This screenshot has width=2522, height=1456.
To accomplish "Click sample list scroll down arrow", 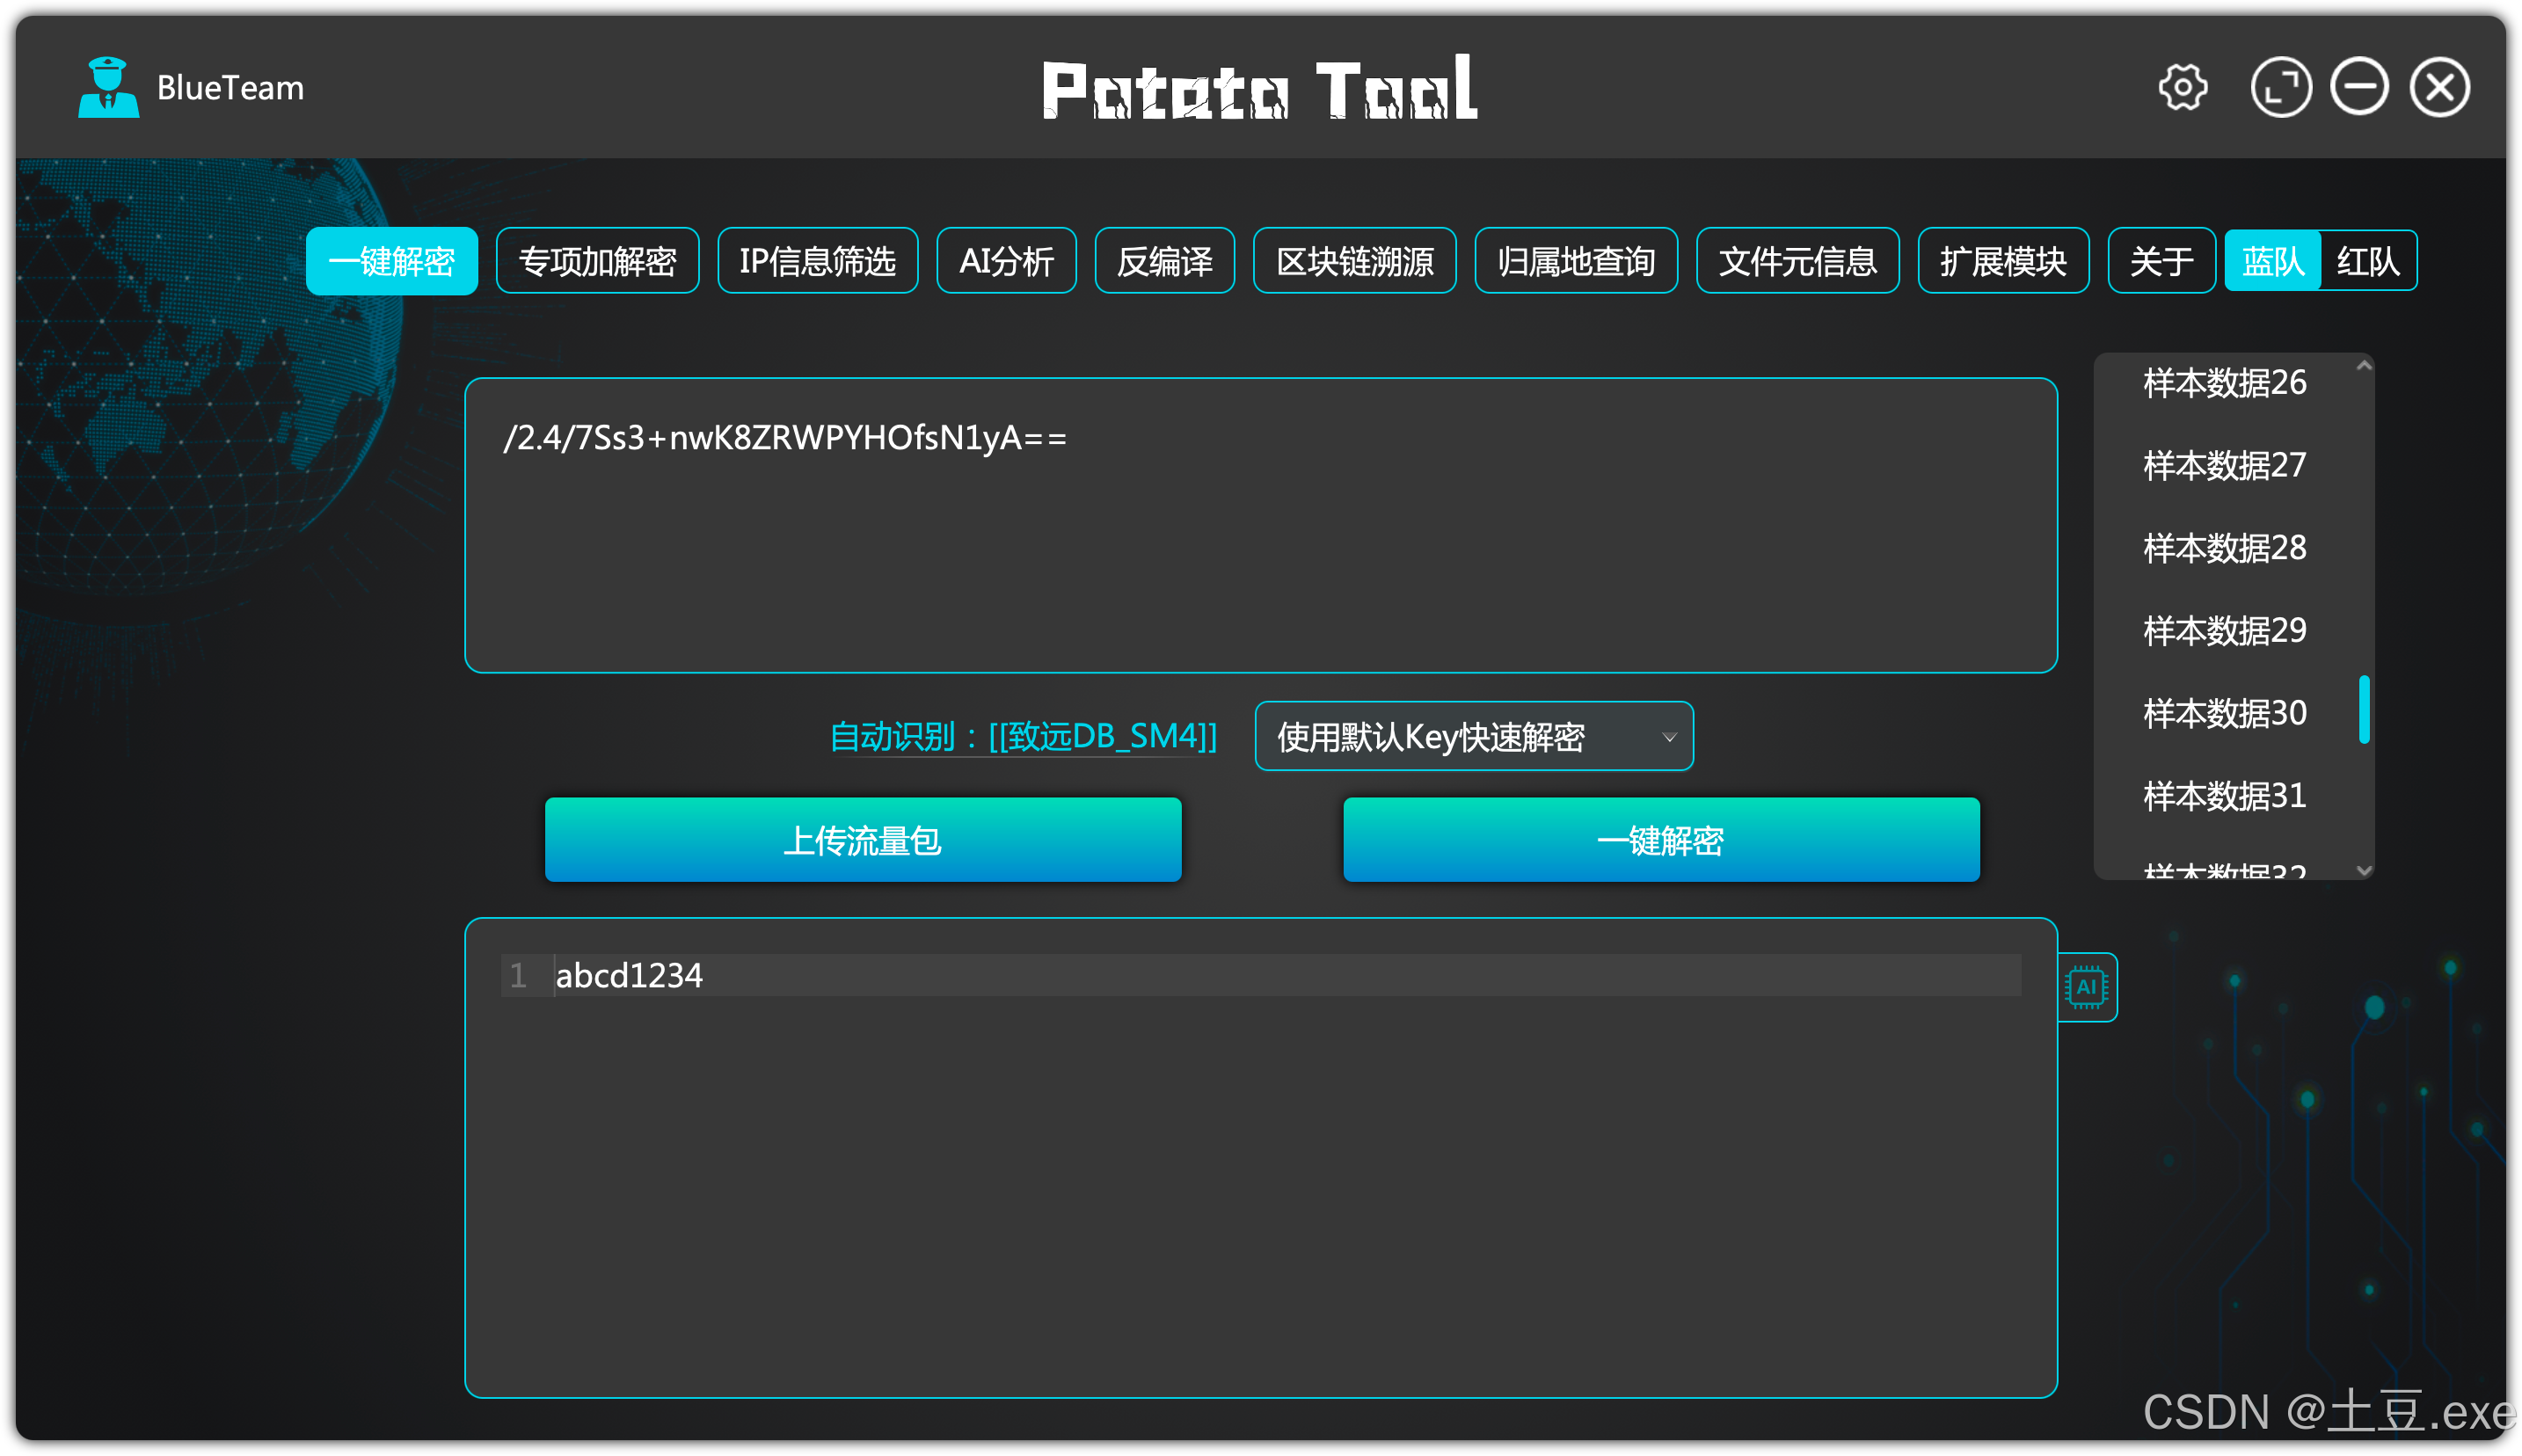I will click(x=2363, y=870).
